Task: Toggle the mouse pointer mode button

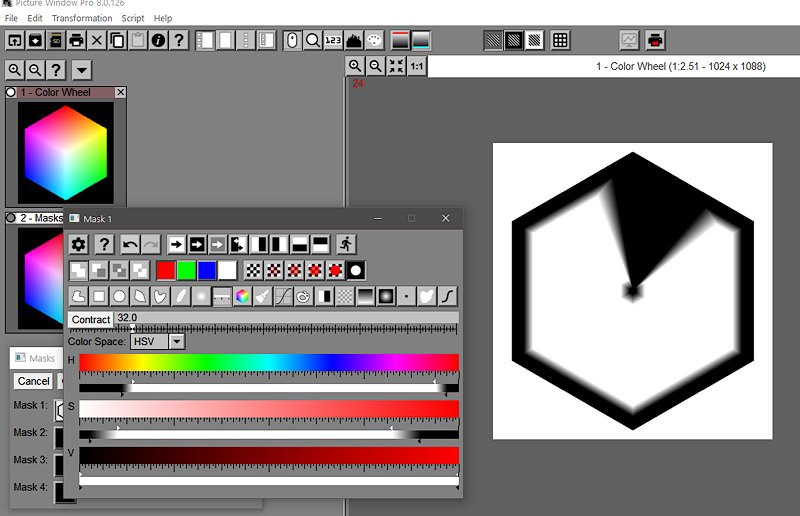Action: (x=292, y=40)
